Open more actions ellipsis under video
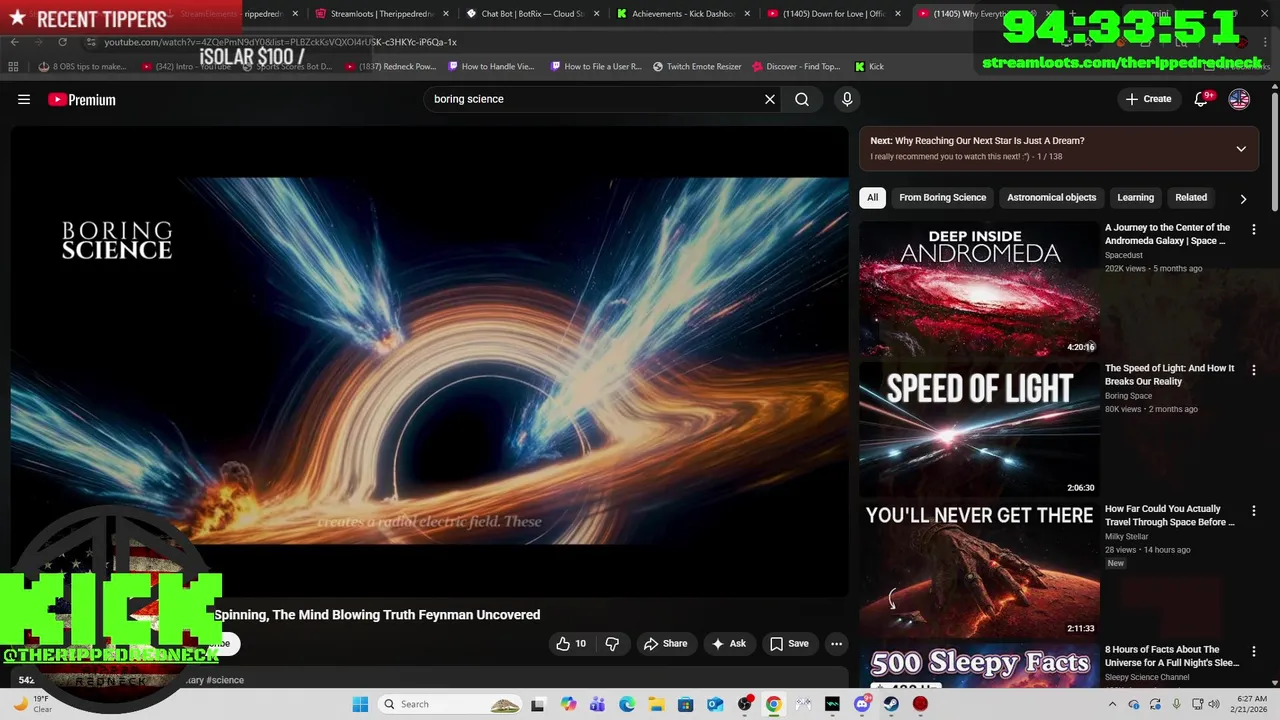Image resolution: width=1280 pixels, height=720 pixels. click(x=837, y=643)
